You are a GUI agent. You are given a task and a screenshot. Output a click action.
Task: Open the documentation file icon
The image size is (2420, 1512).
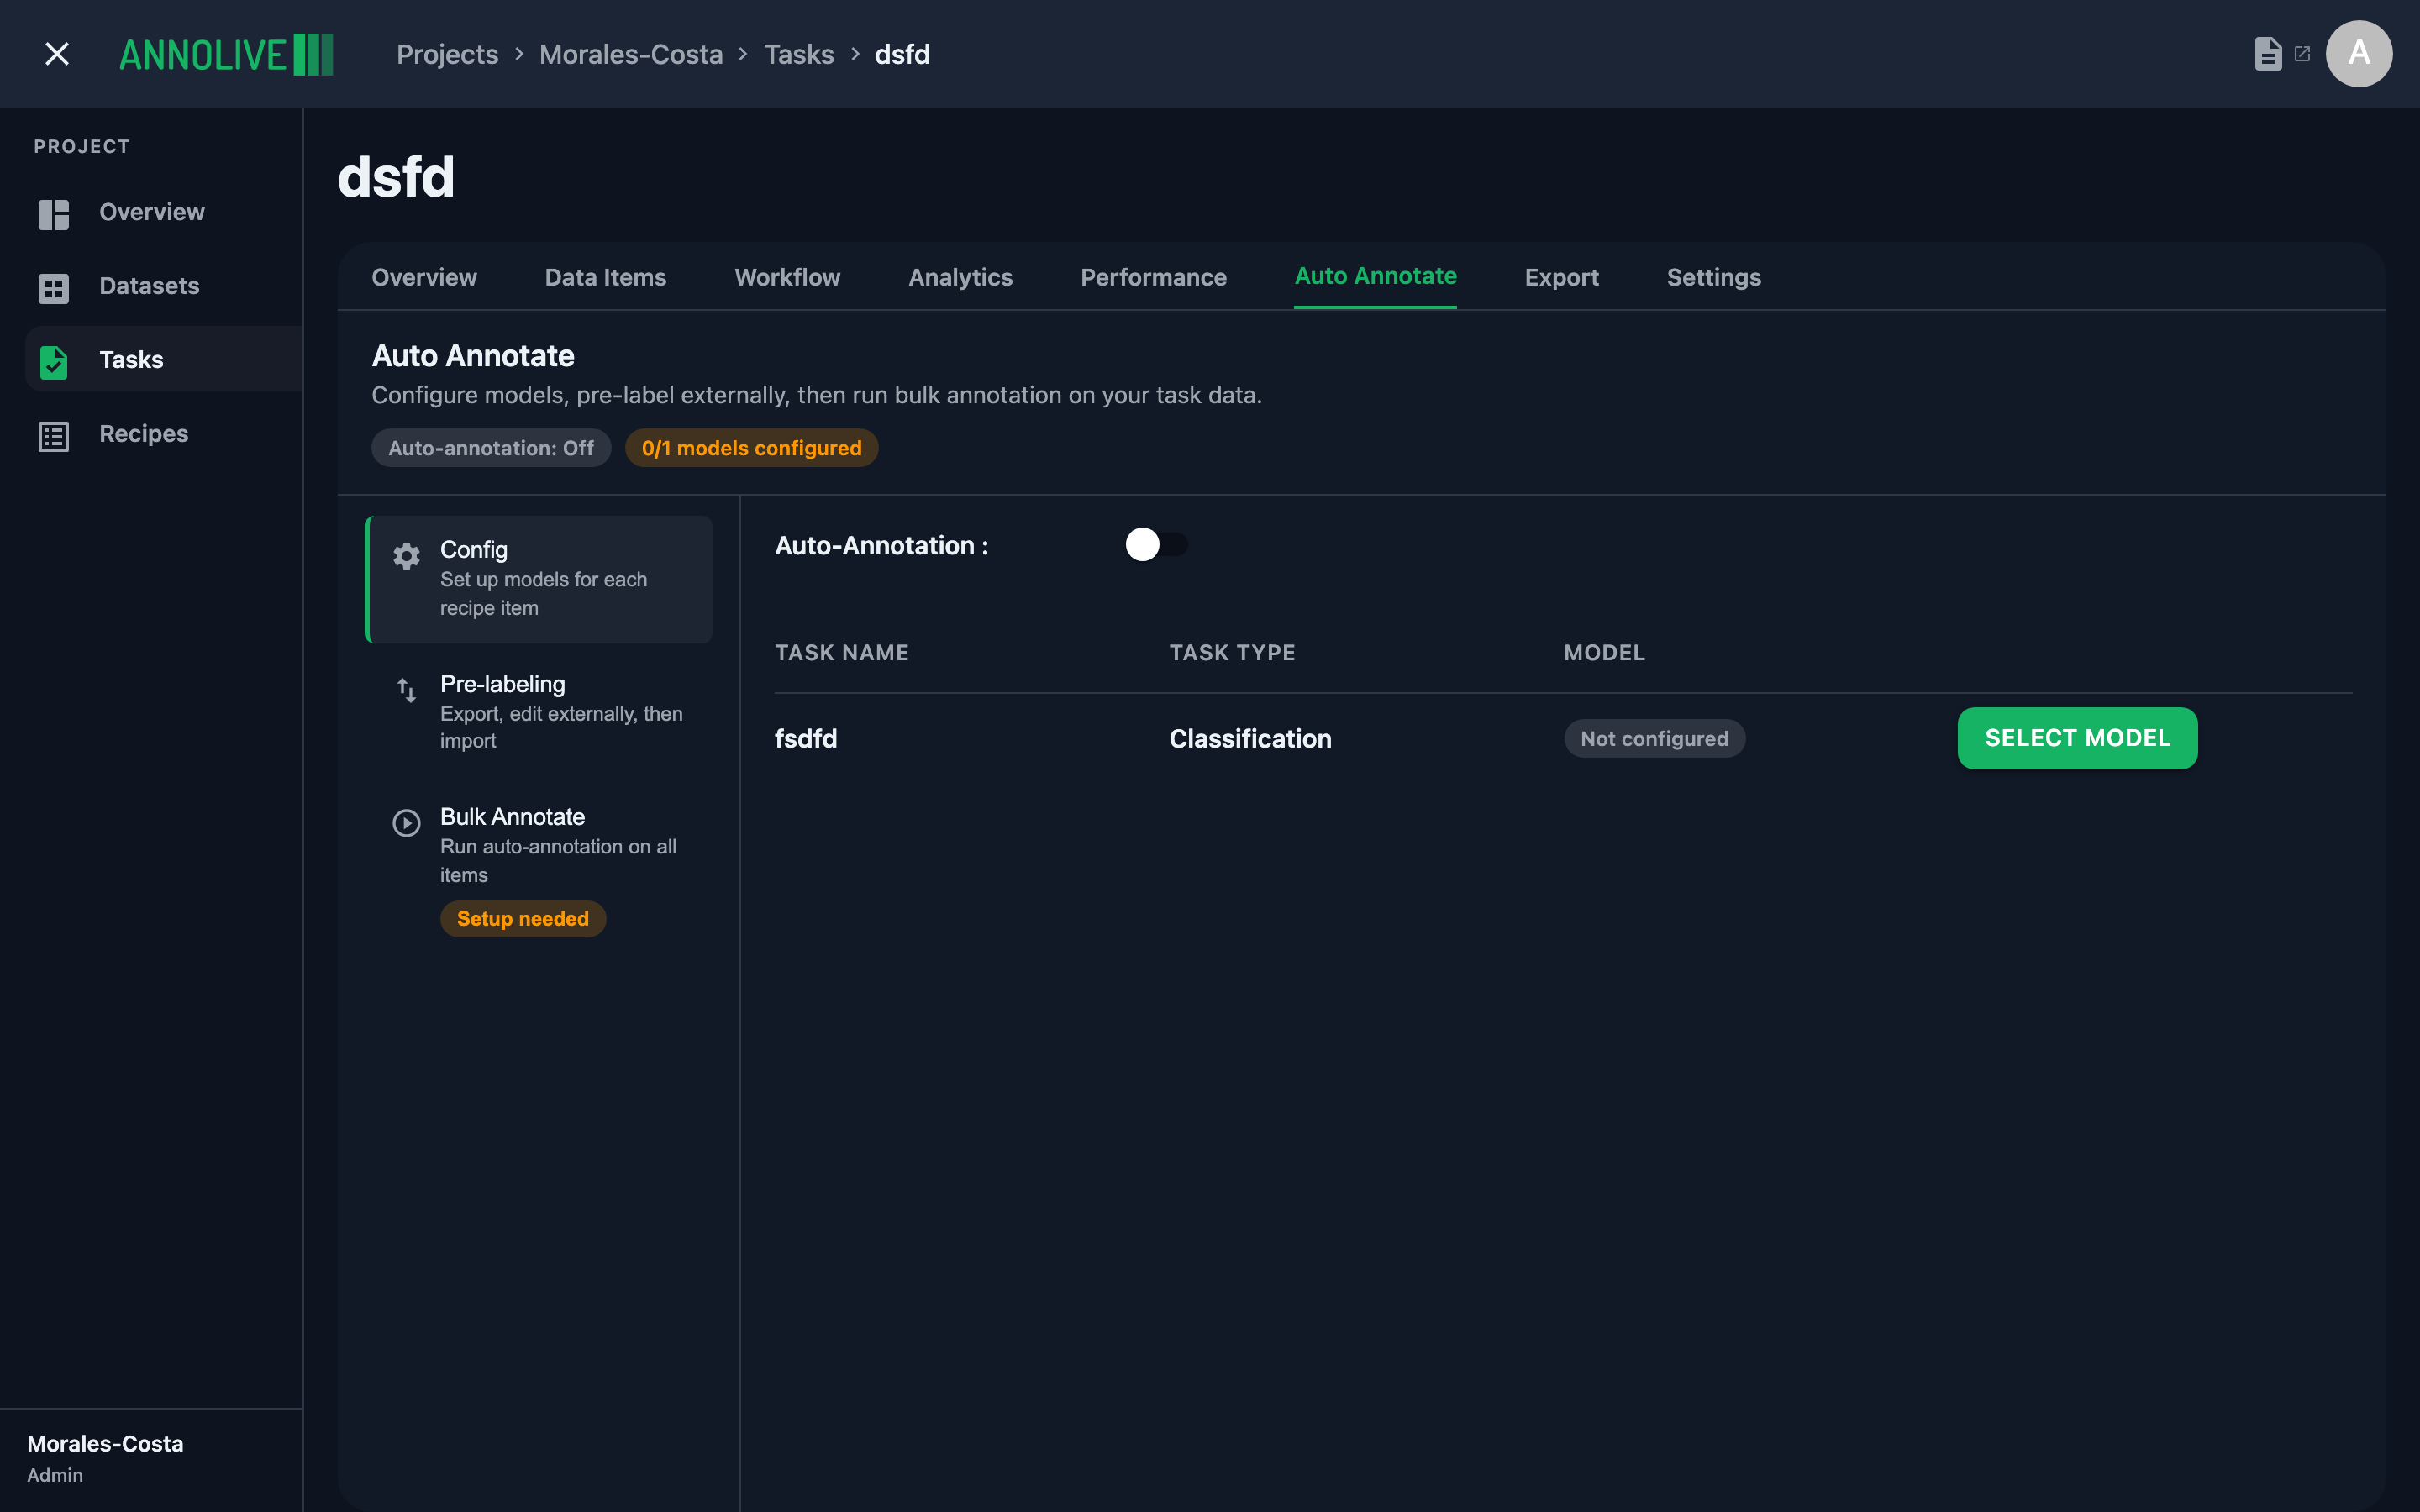2268,54
